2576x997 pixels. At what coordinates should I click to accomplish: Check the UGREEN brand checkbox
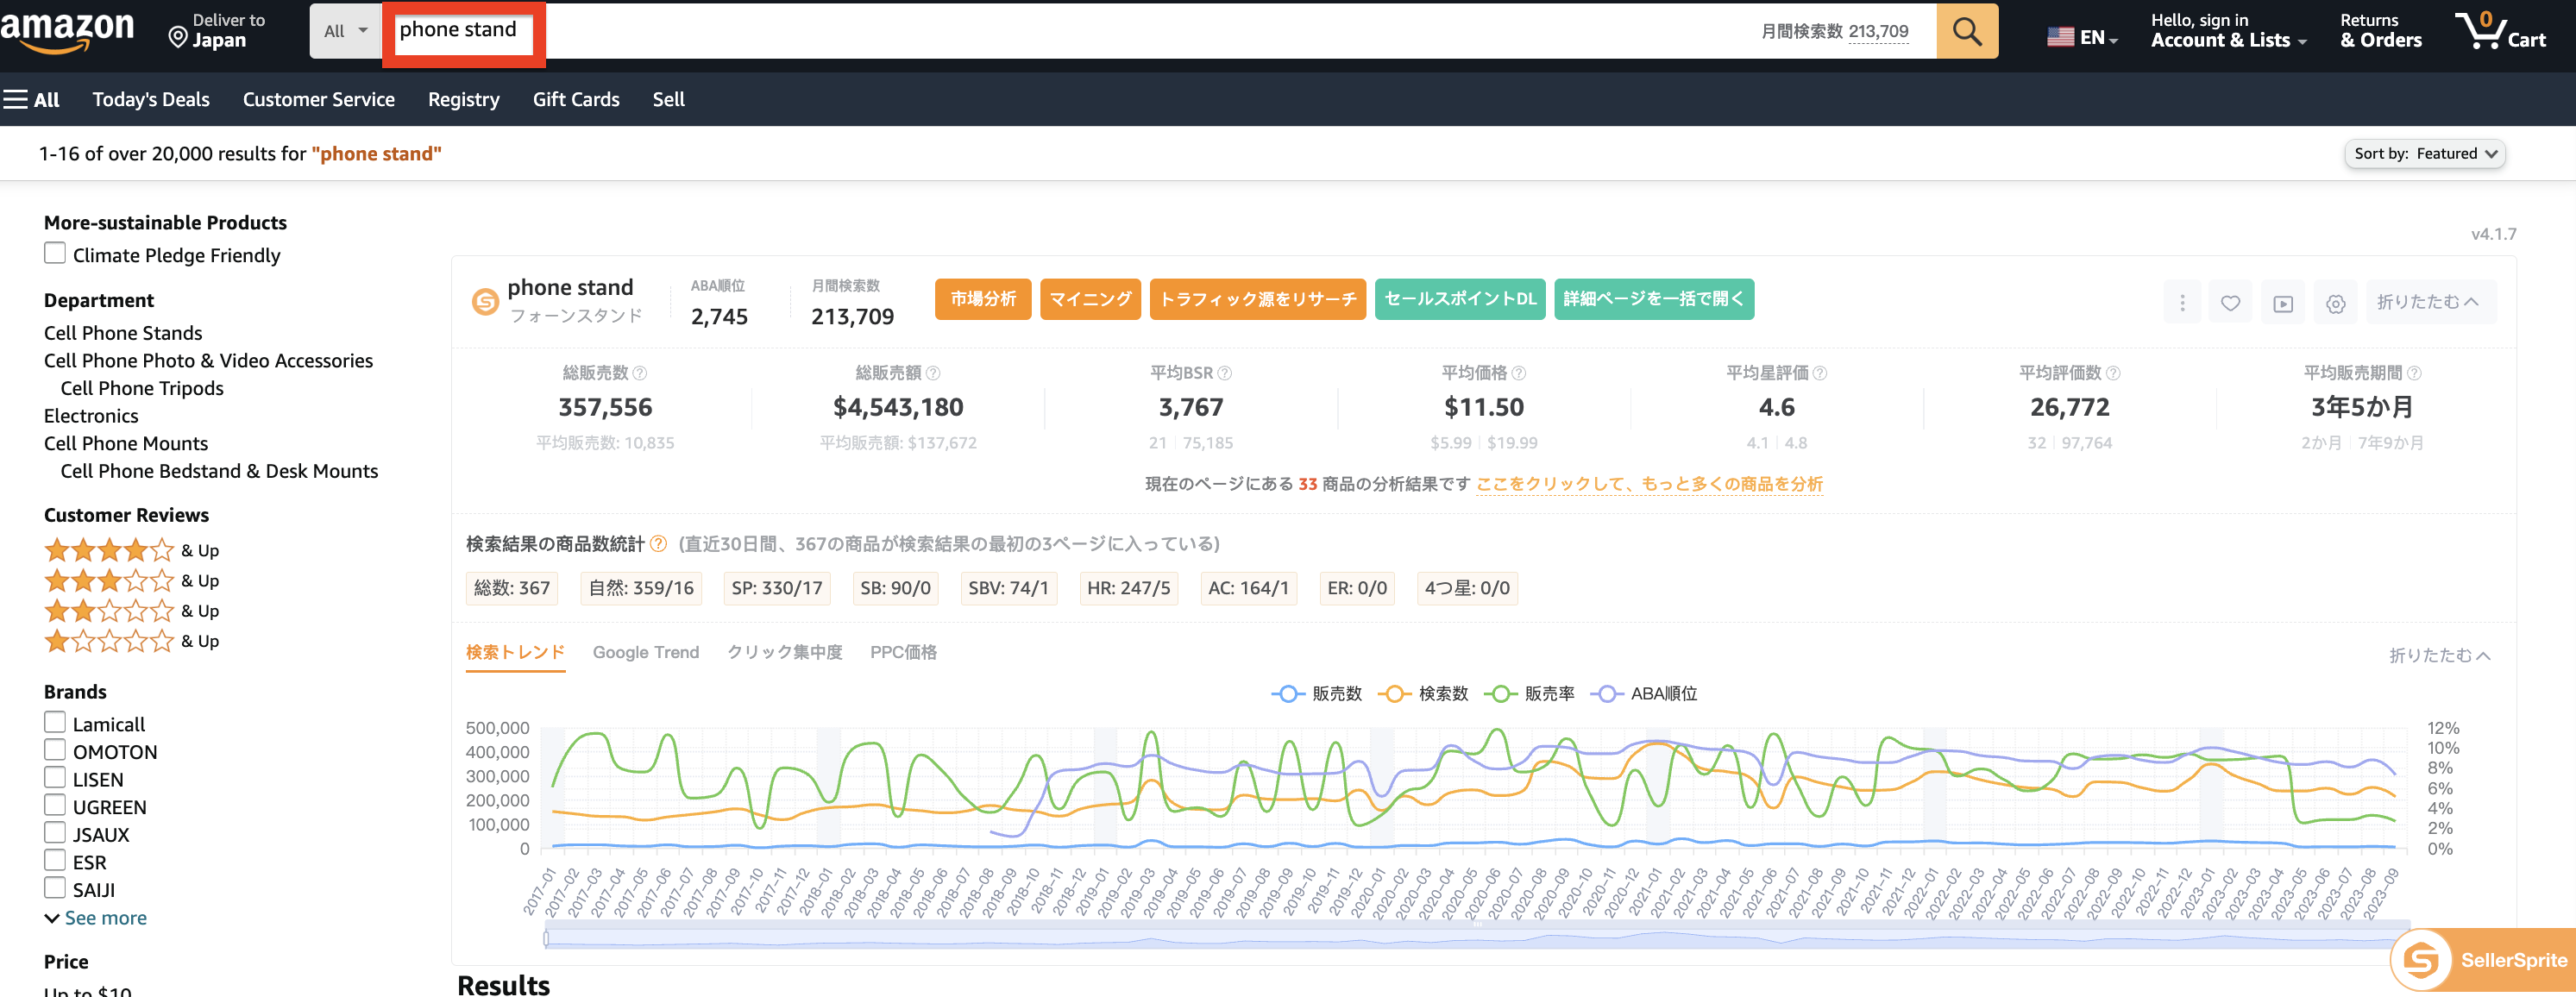click(55, 805)
